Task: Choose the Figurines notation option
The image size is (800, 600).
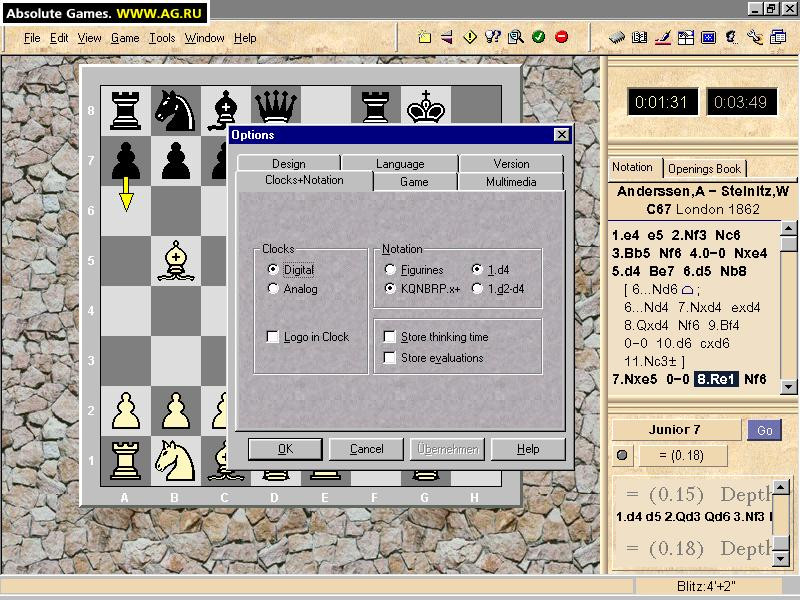Action: 391,269
